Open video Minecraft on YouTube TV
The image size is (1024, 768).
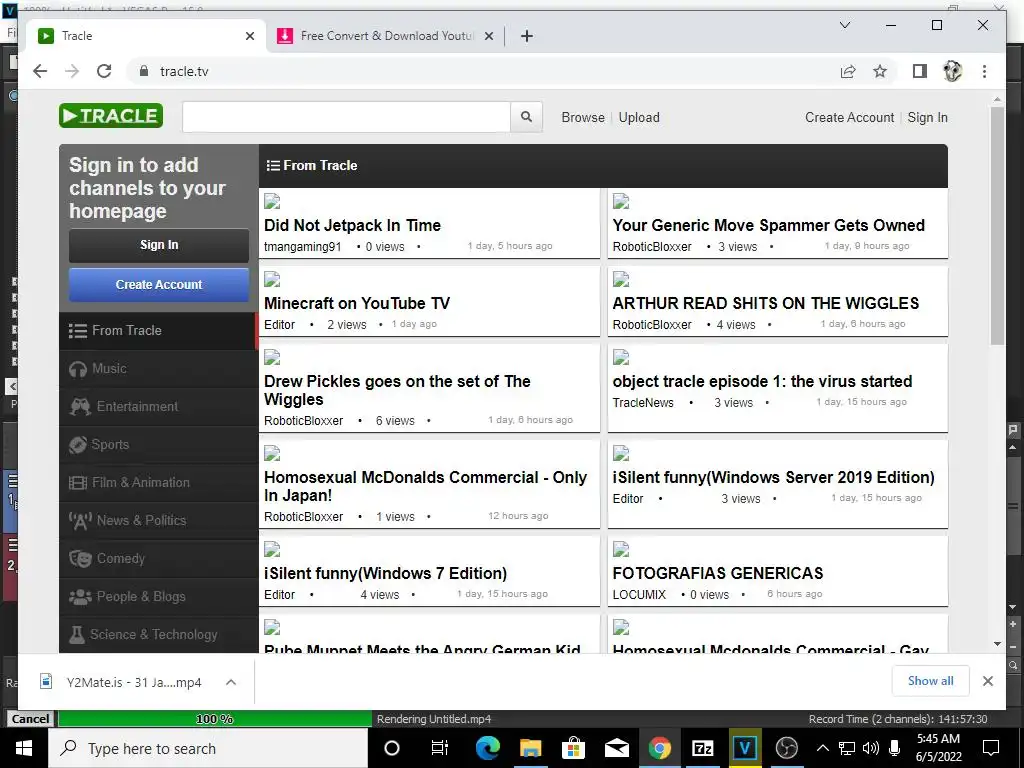coord(357,303)
